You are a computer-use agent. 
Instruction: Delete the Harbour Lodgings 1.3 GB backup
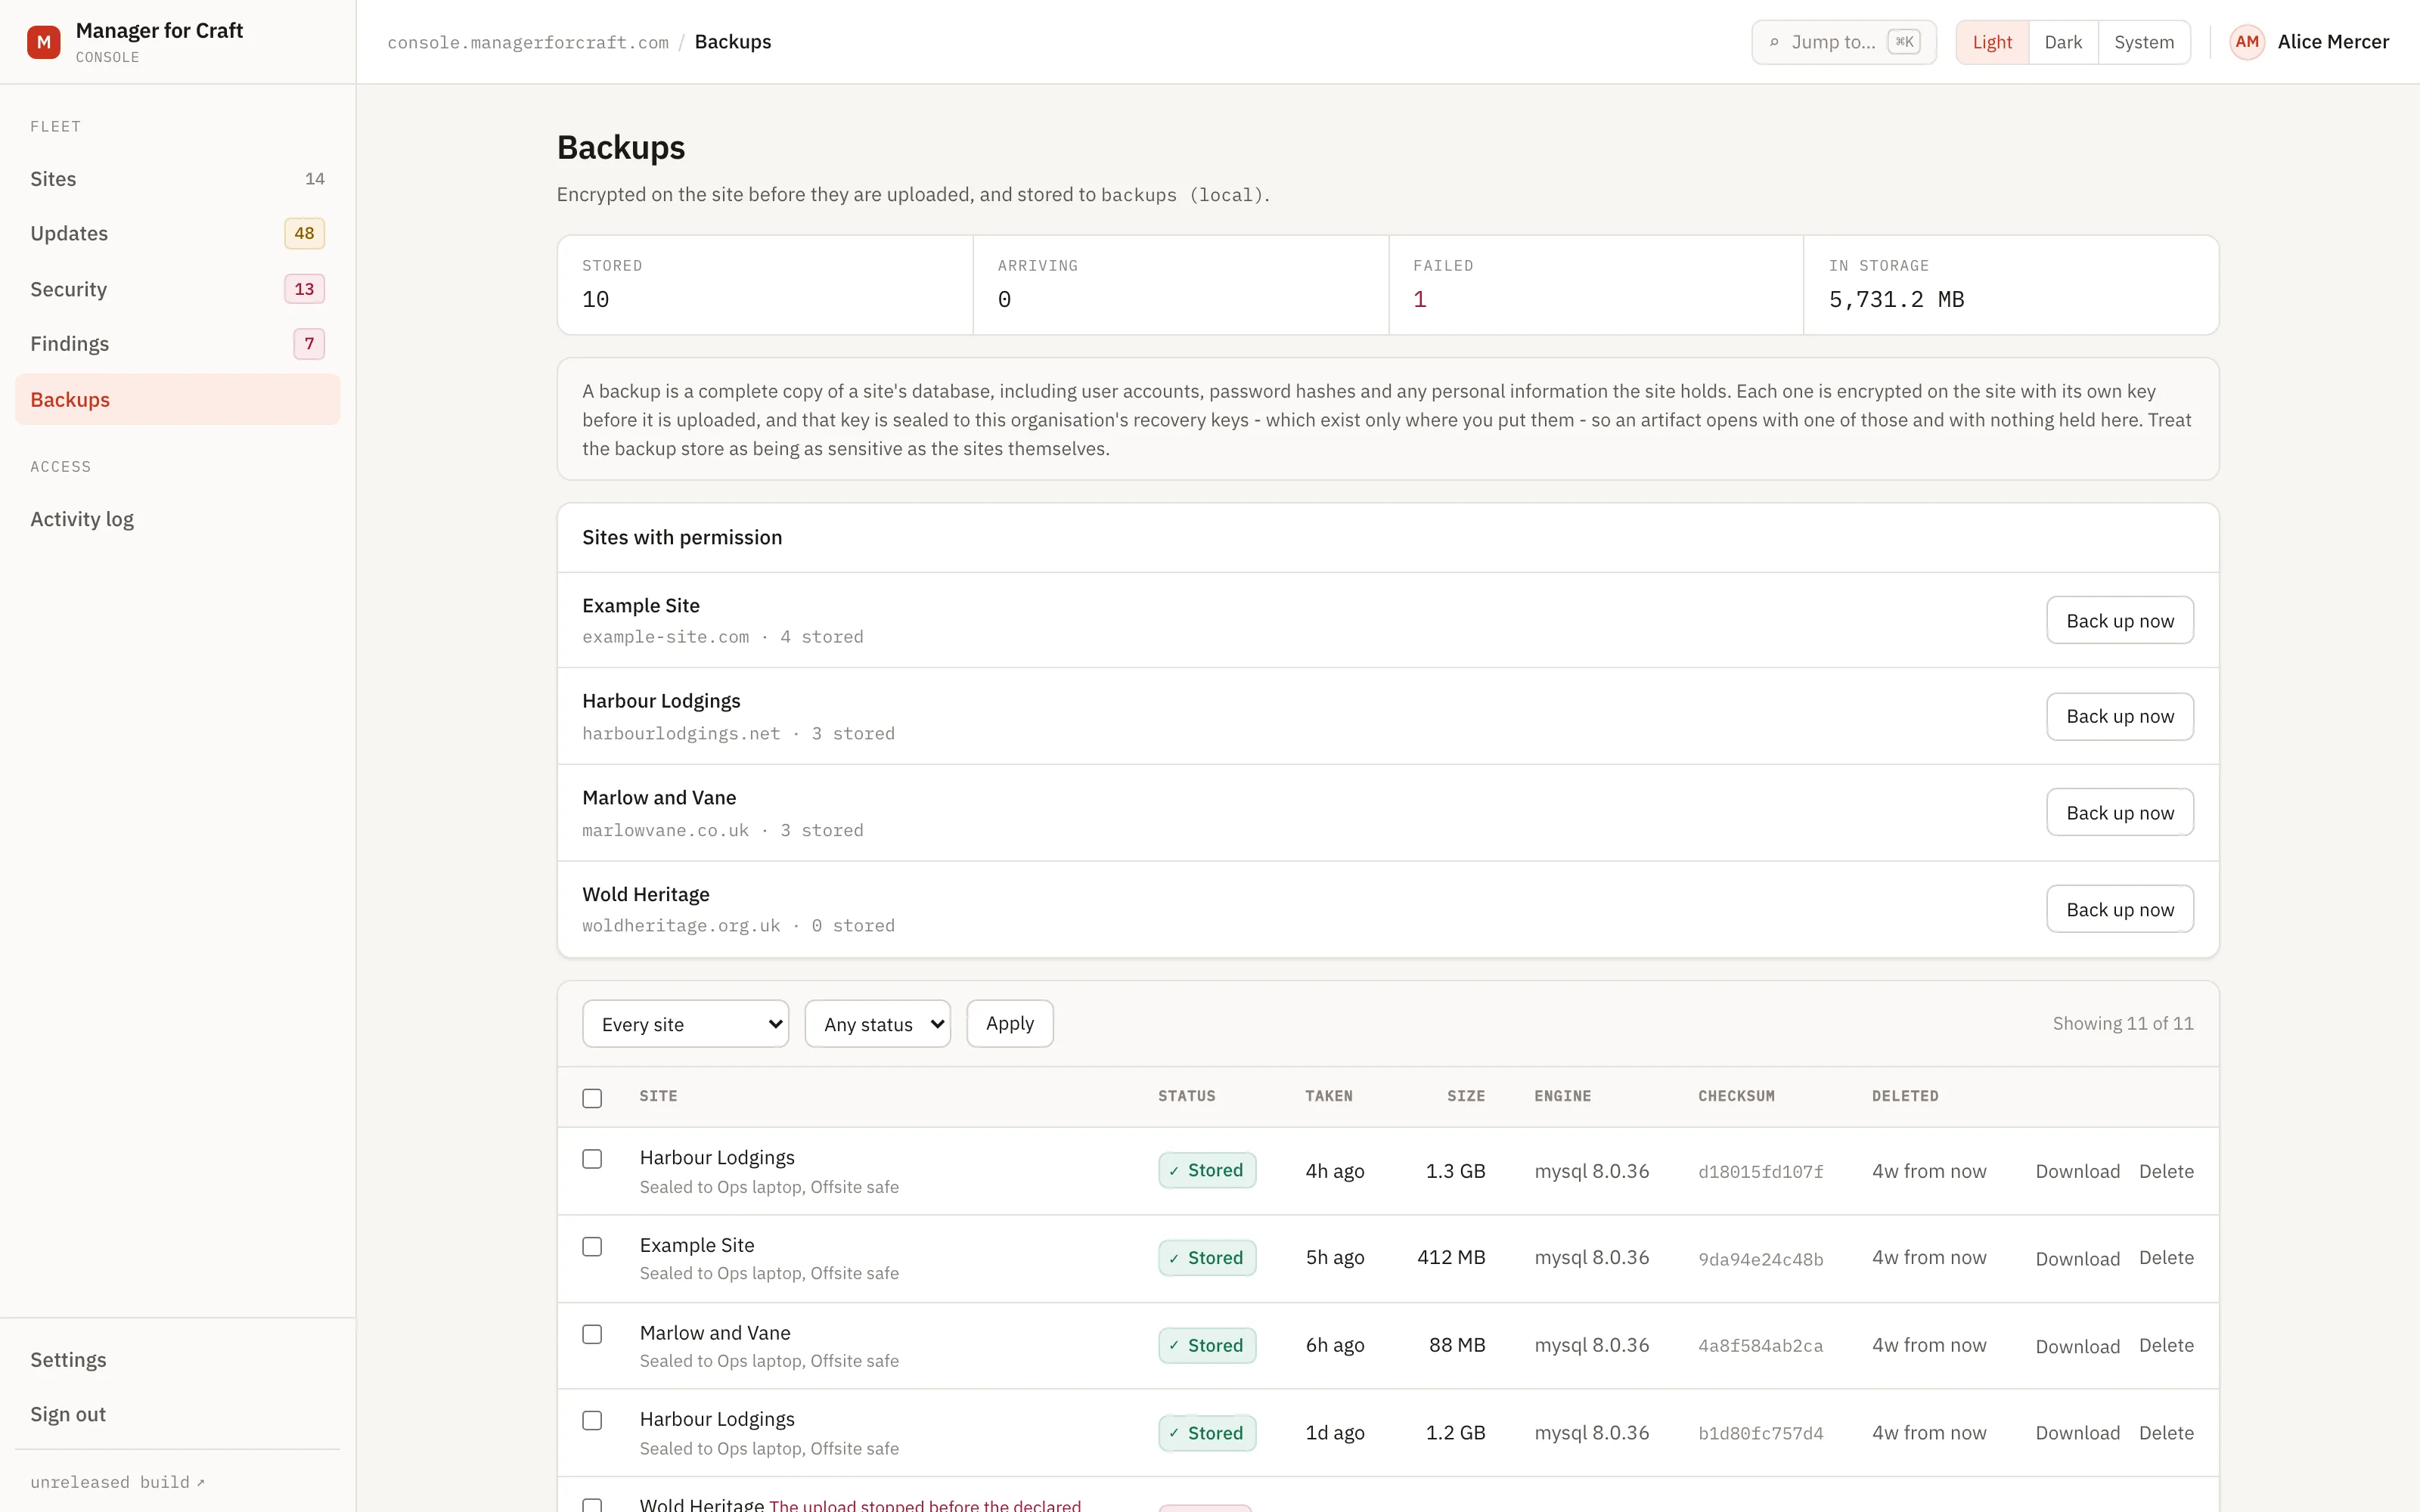[x=2166, y=1171]
